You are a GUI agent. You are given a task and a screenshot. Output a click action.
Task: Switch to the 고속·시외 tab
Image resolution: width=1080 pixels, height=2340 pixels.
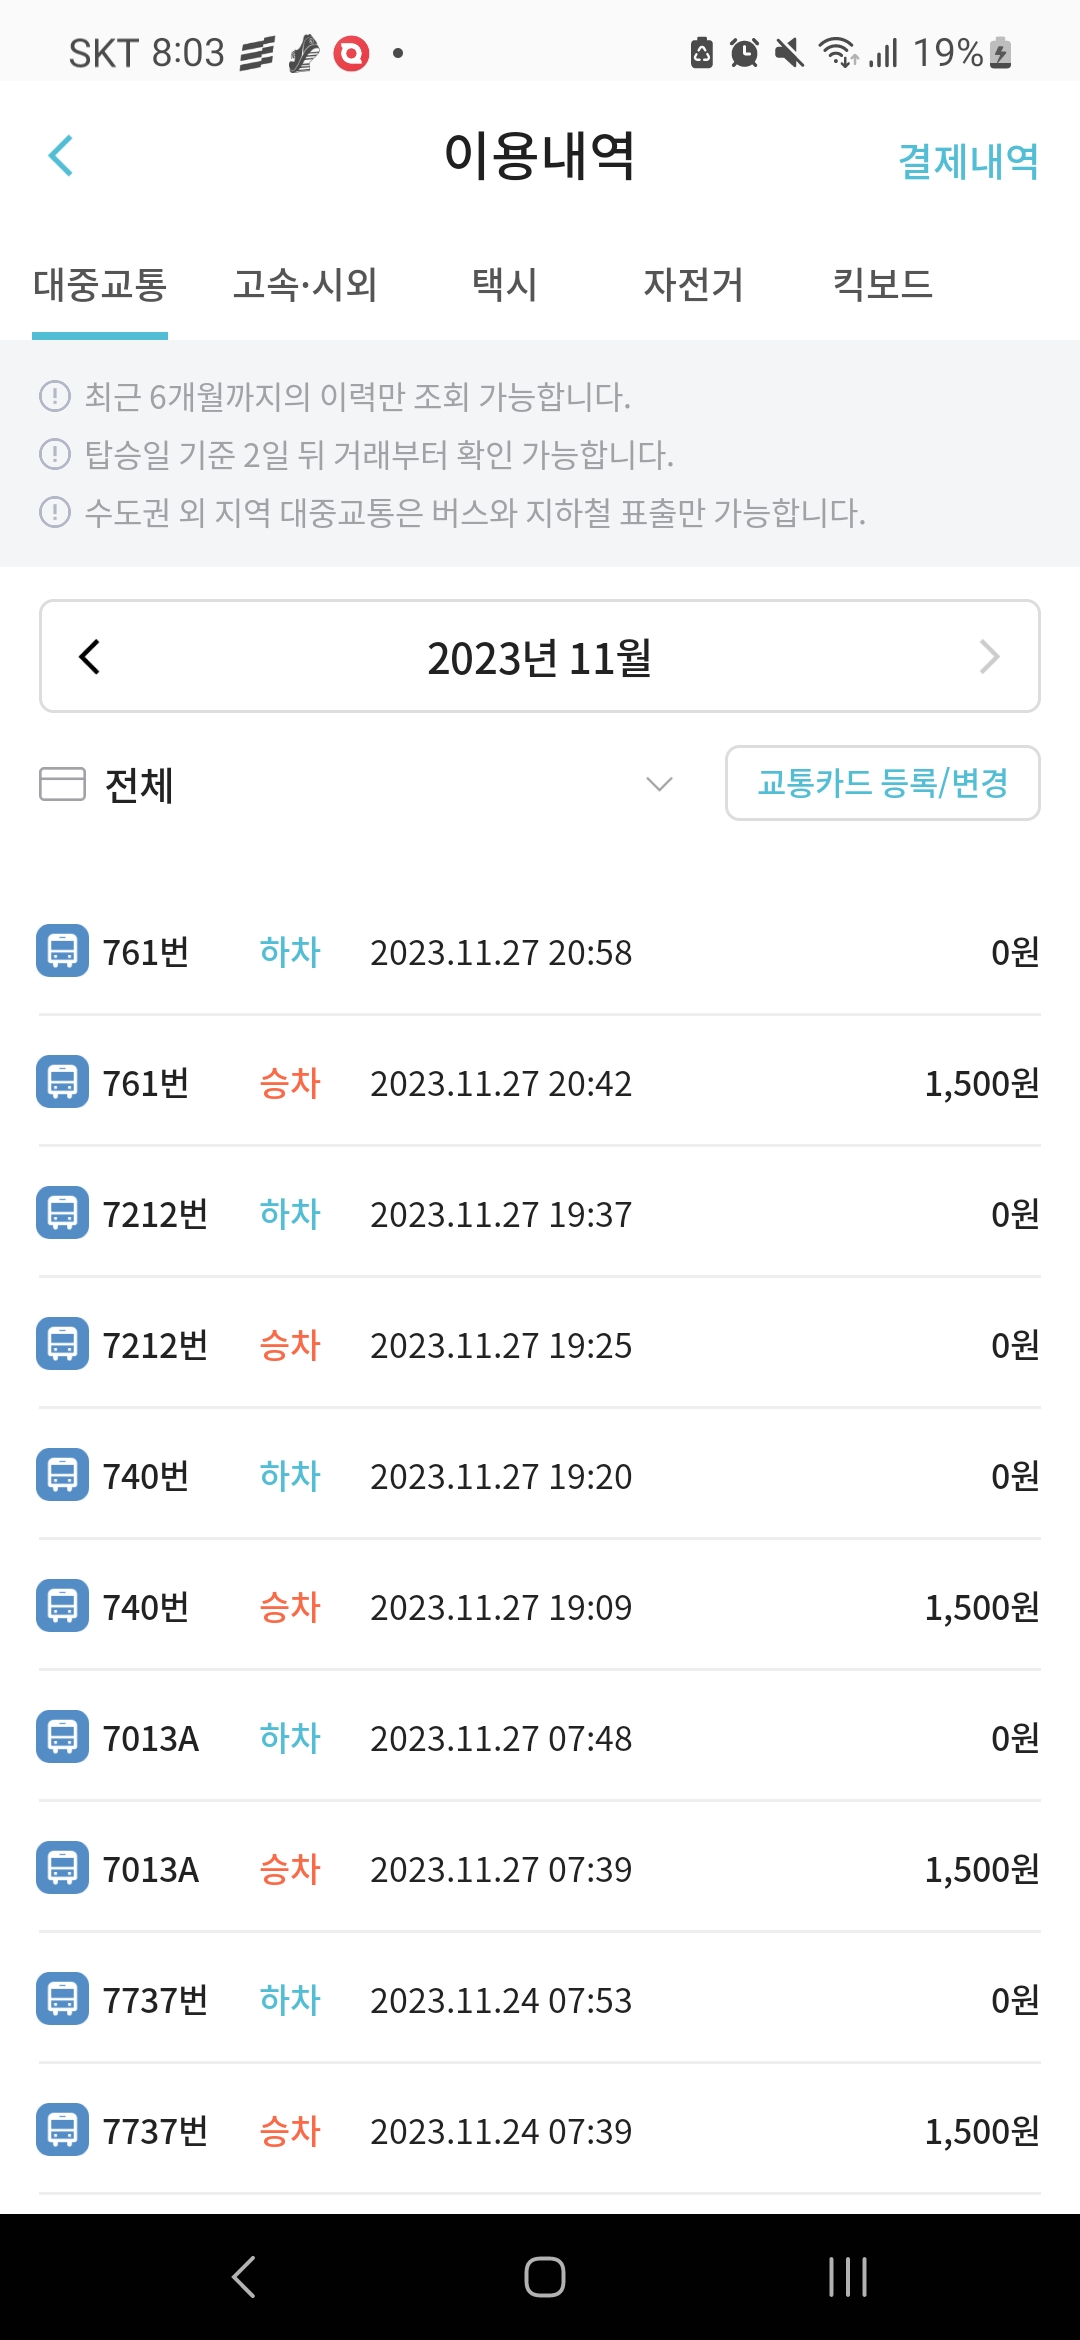[305, 285]
